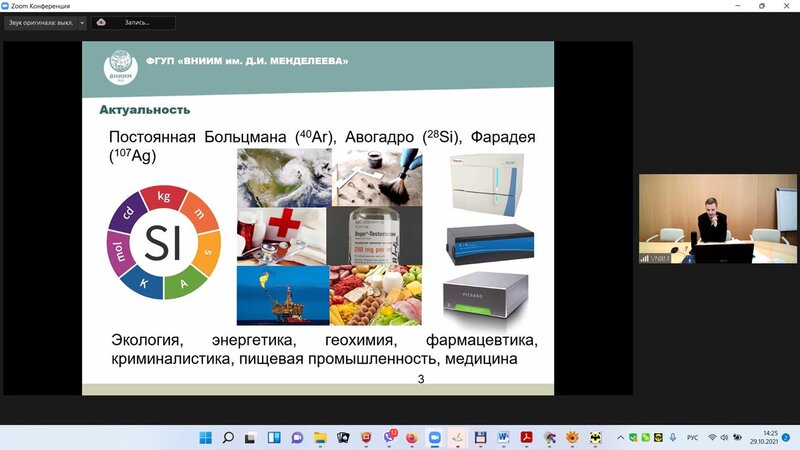Switch the РУС keyboard language indicator
Screen dimensions: 800x450
689,437
